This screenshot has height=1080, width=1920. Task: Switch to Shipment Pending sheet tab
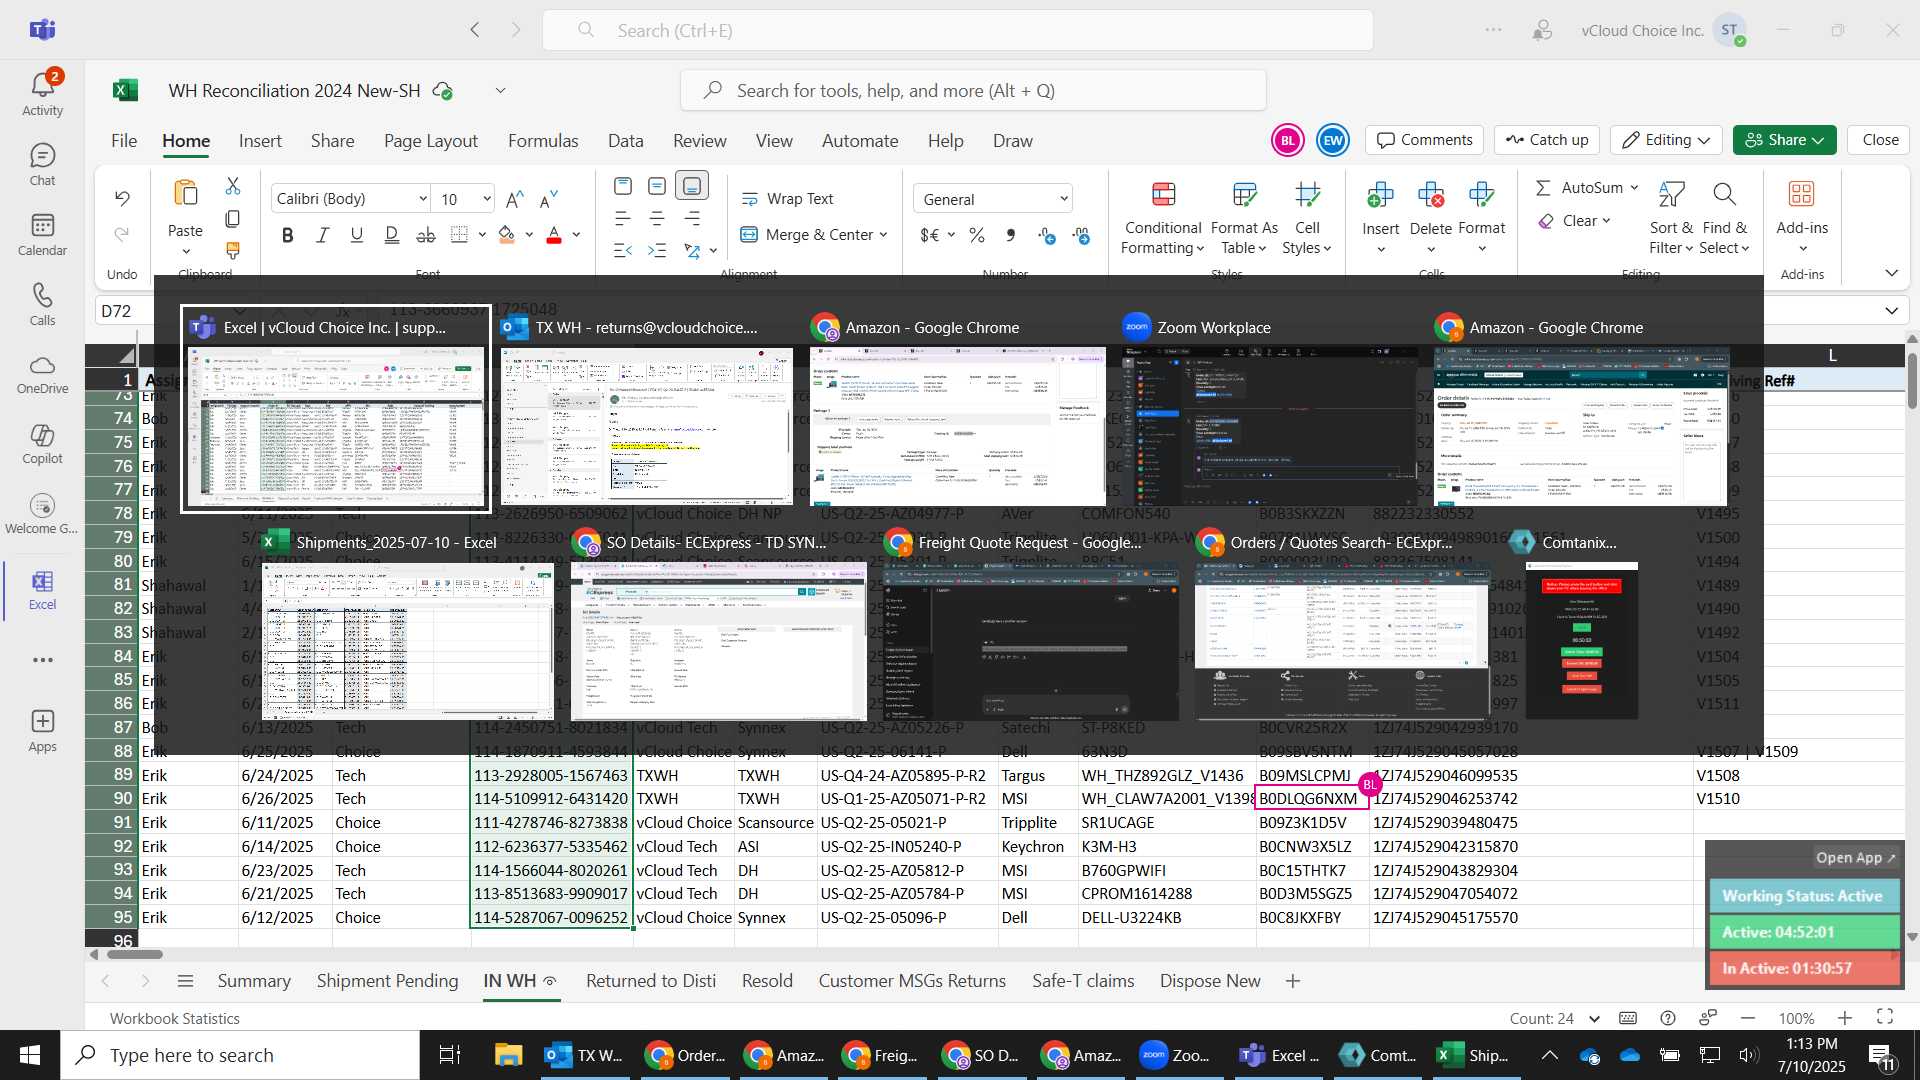[387, 981]
